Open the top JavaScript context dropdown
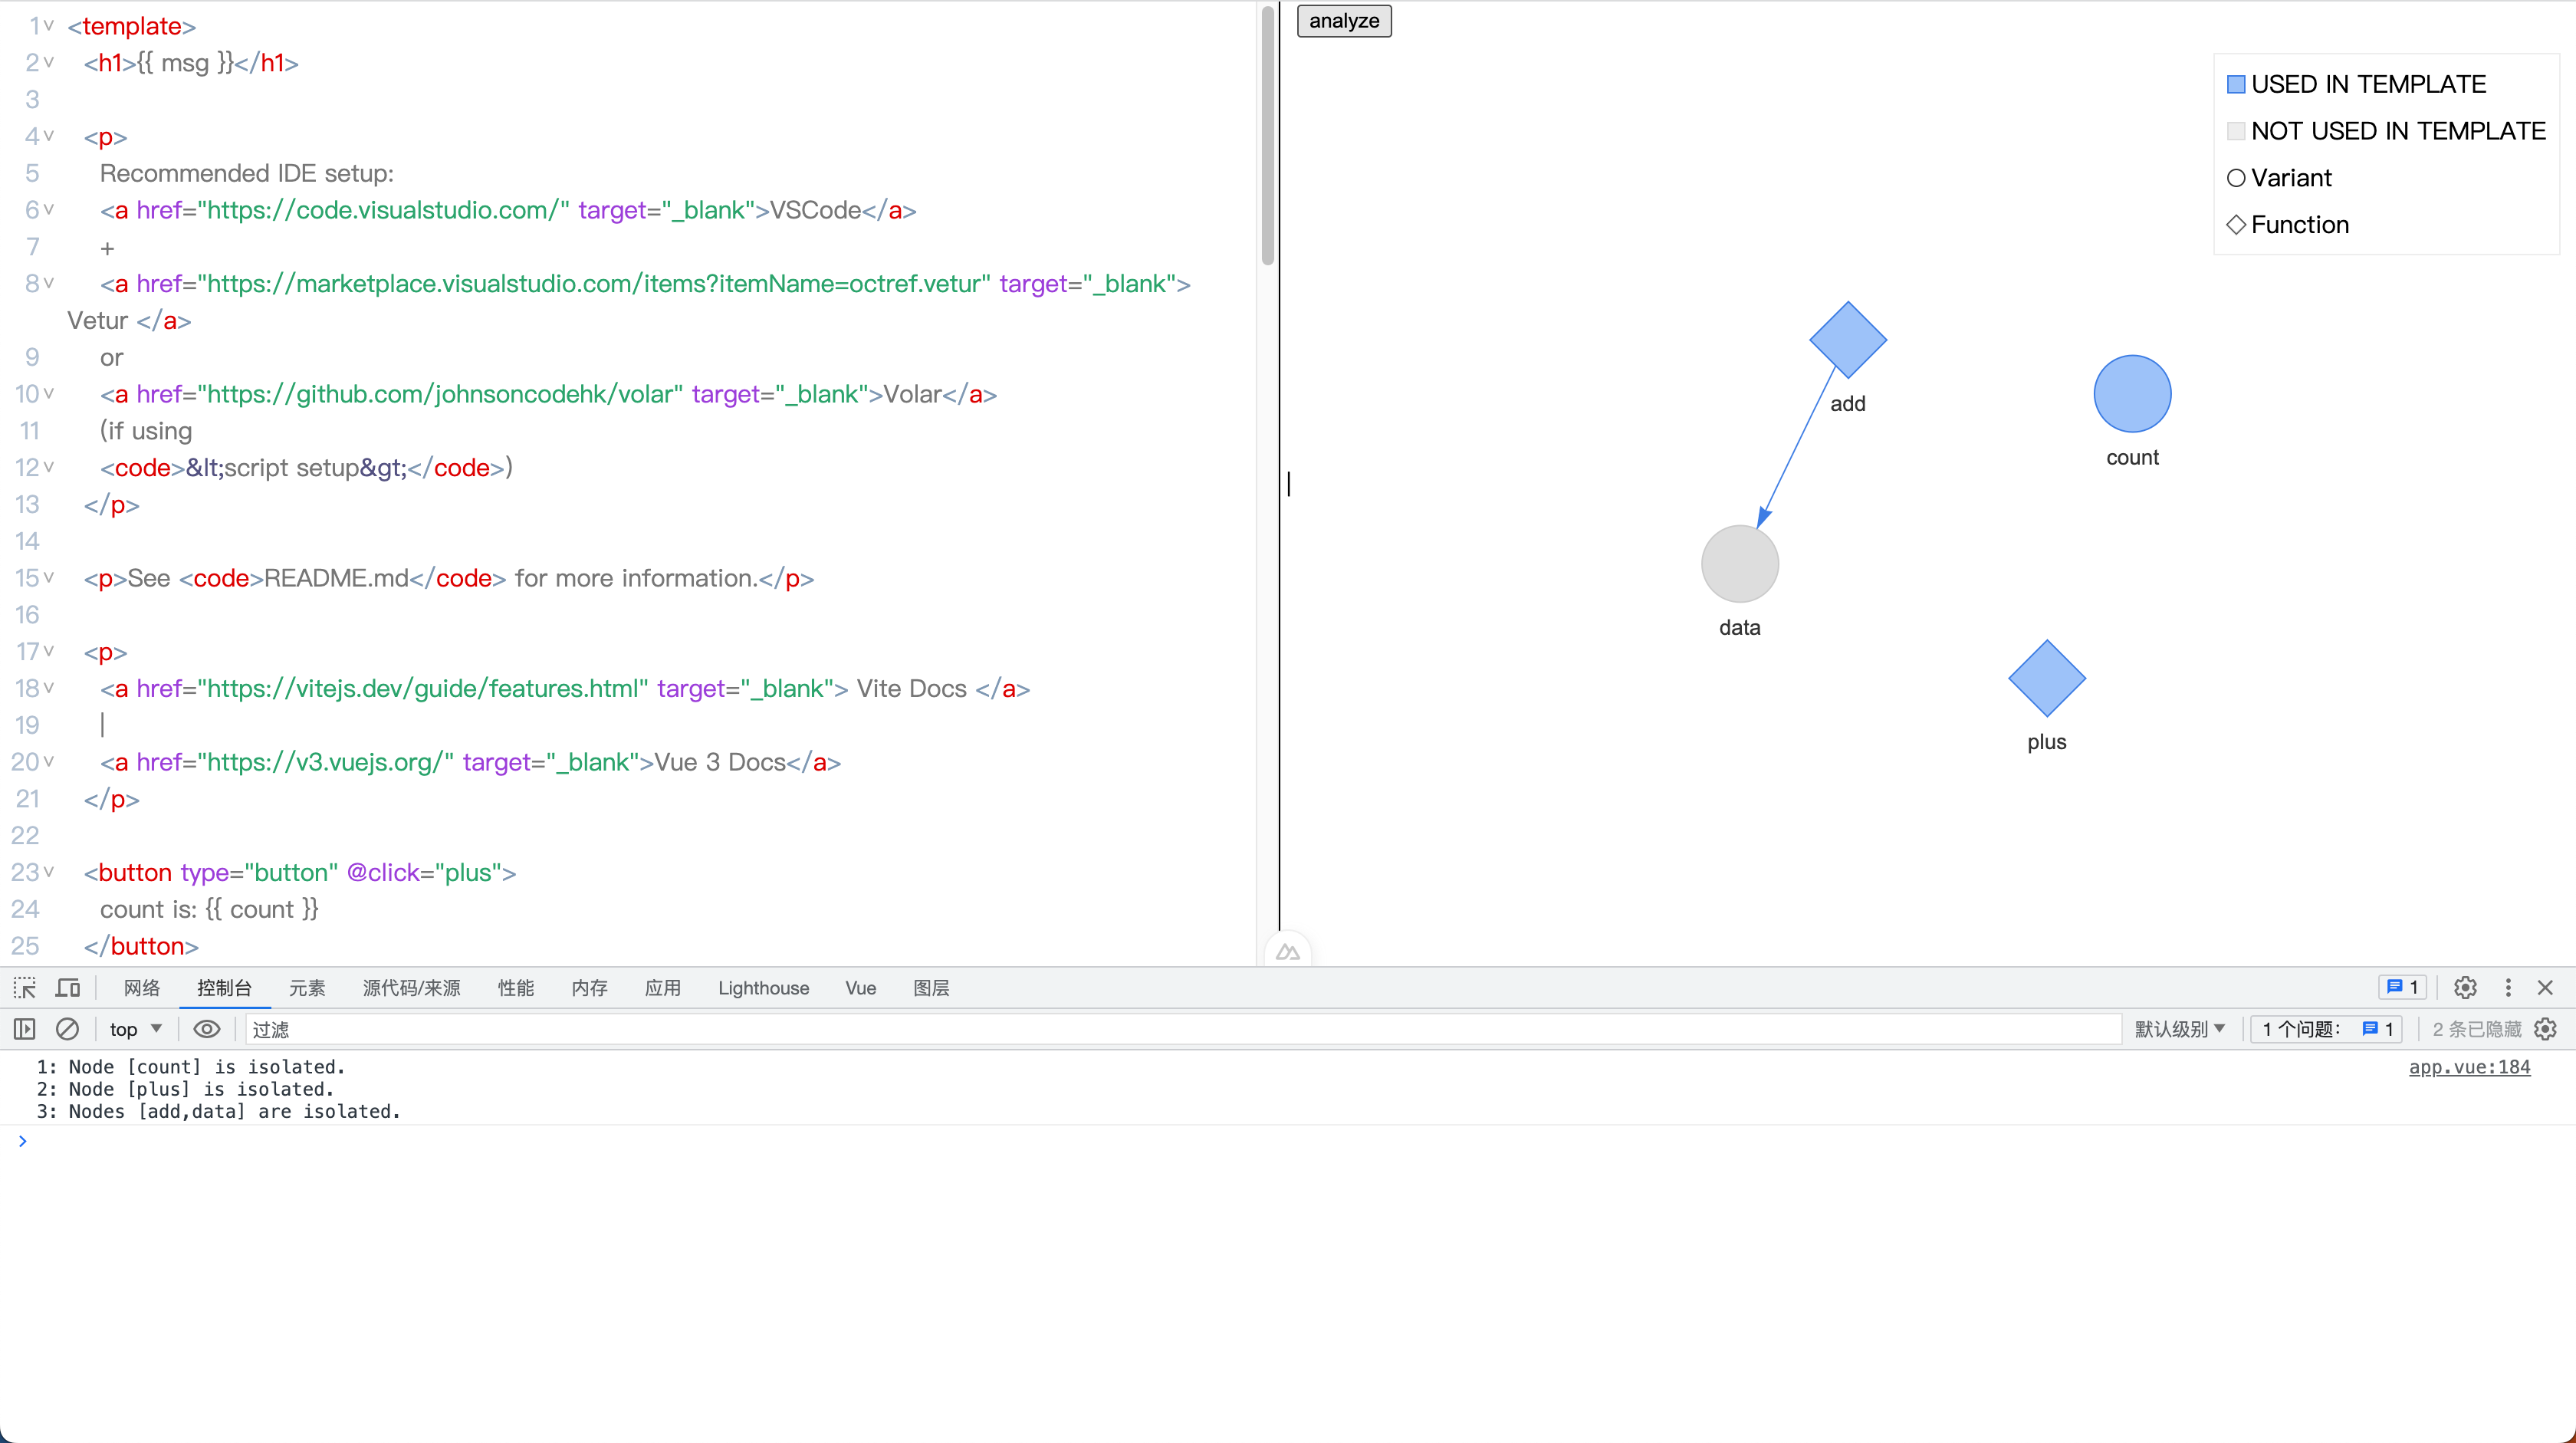The height and width of the screenshot is (1443, 2576). click(136, 1029)
